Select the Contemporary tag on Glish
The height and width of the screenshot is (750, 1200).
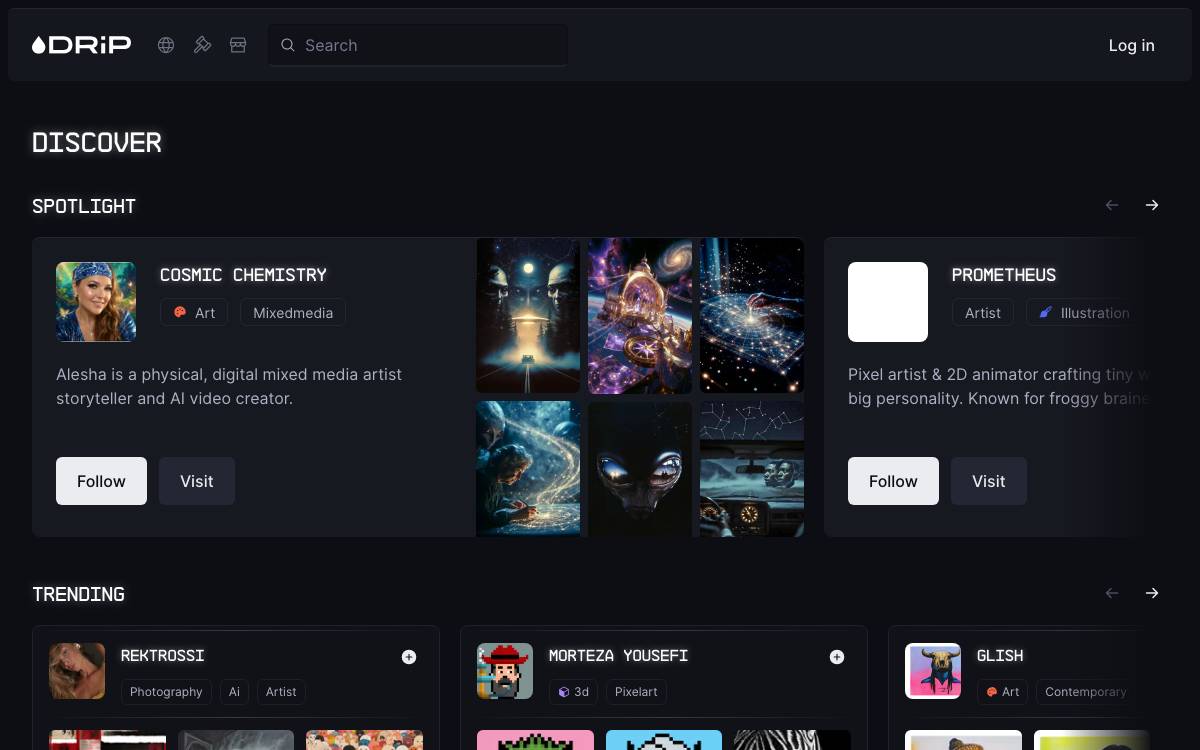pyautogui.click(x=1085, y=691)
